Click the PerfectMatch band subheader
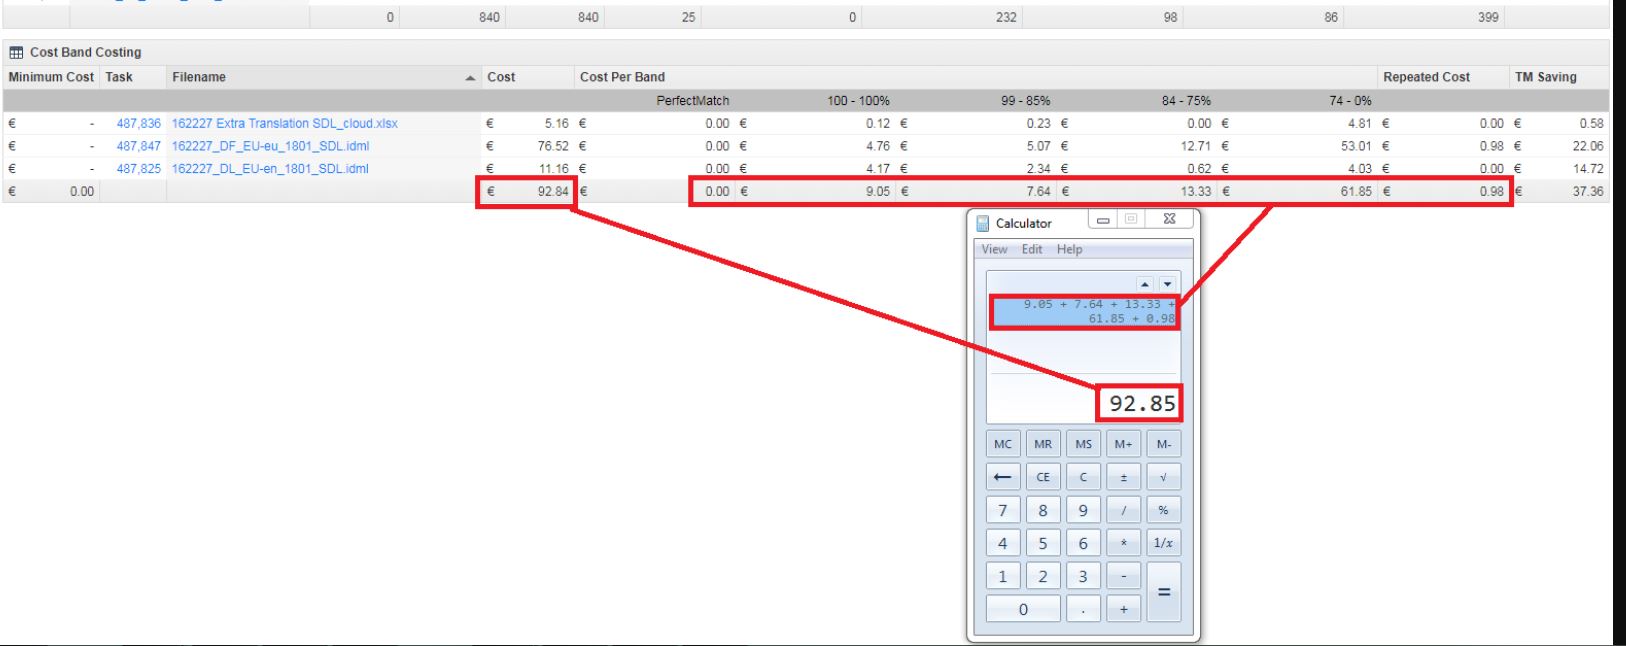The image size is (1626, 646). [692, 101]
